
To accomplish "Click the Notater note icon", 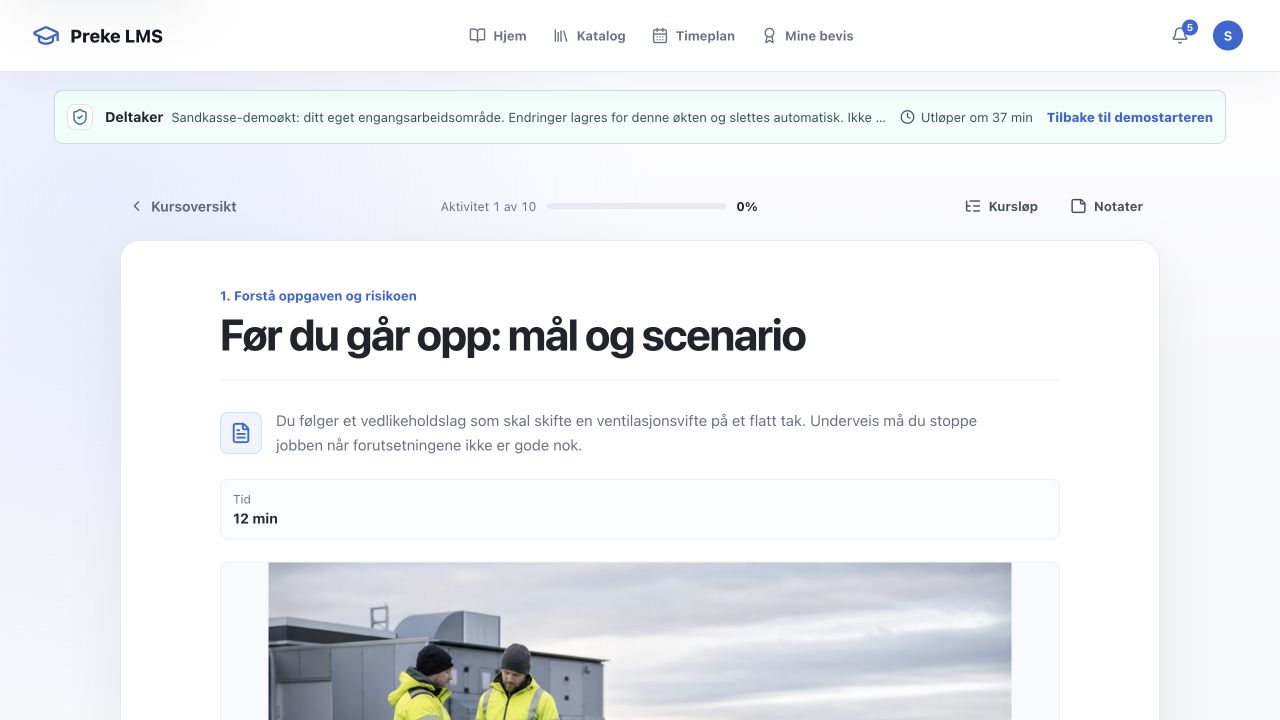I will pos(1078,206).
